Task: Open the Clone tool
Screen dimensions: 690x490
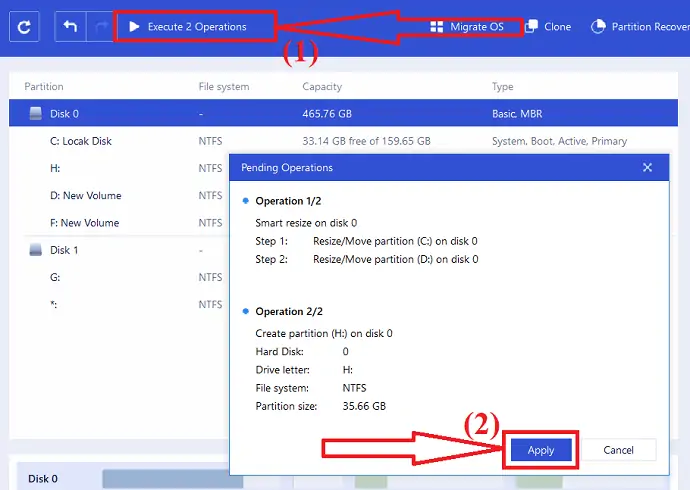Action: coord(548,27)
